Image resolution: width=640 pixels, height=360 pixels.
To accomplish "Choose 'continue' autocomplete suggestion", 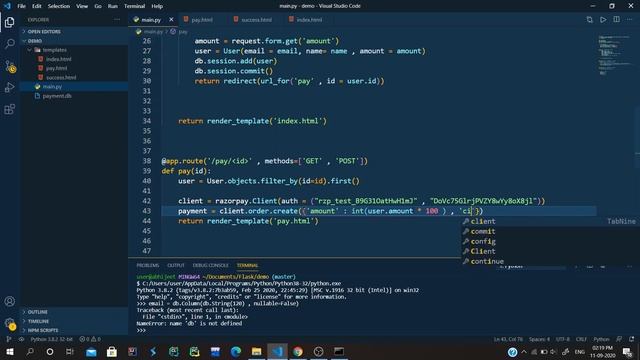I will click(549, 261).
